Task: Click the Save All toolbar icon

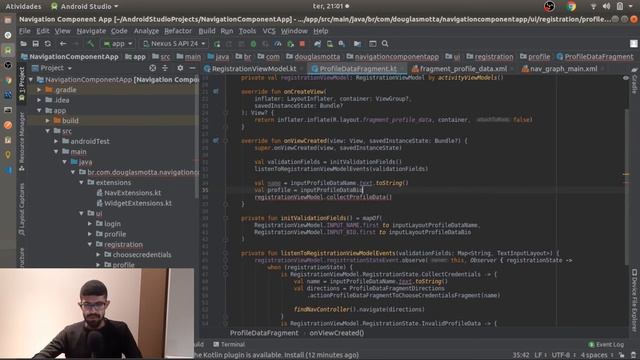Action: (x=36, y=44)
